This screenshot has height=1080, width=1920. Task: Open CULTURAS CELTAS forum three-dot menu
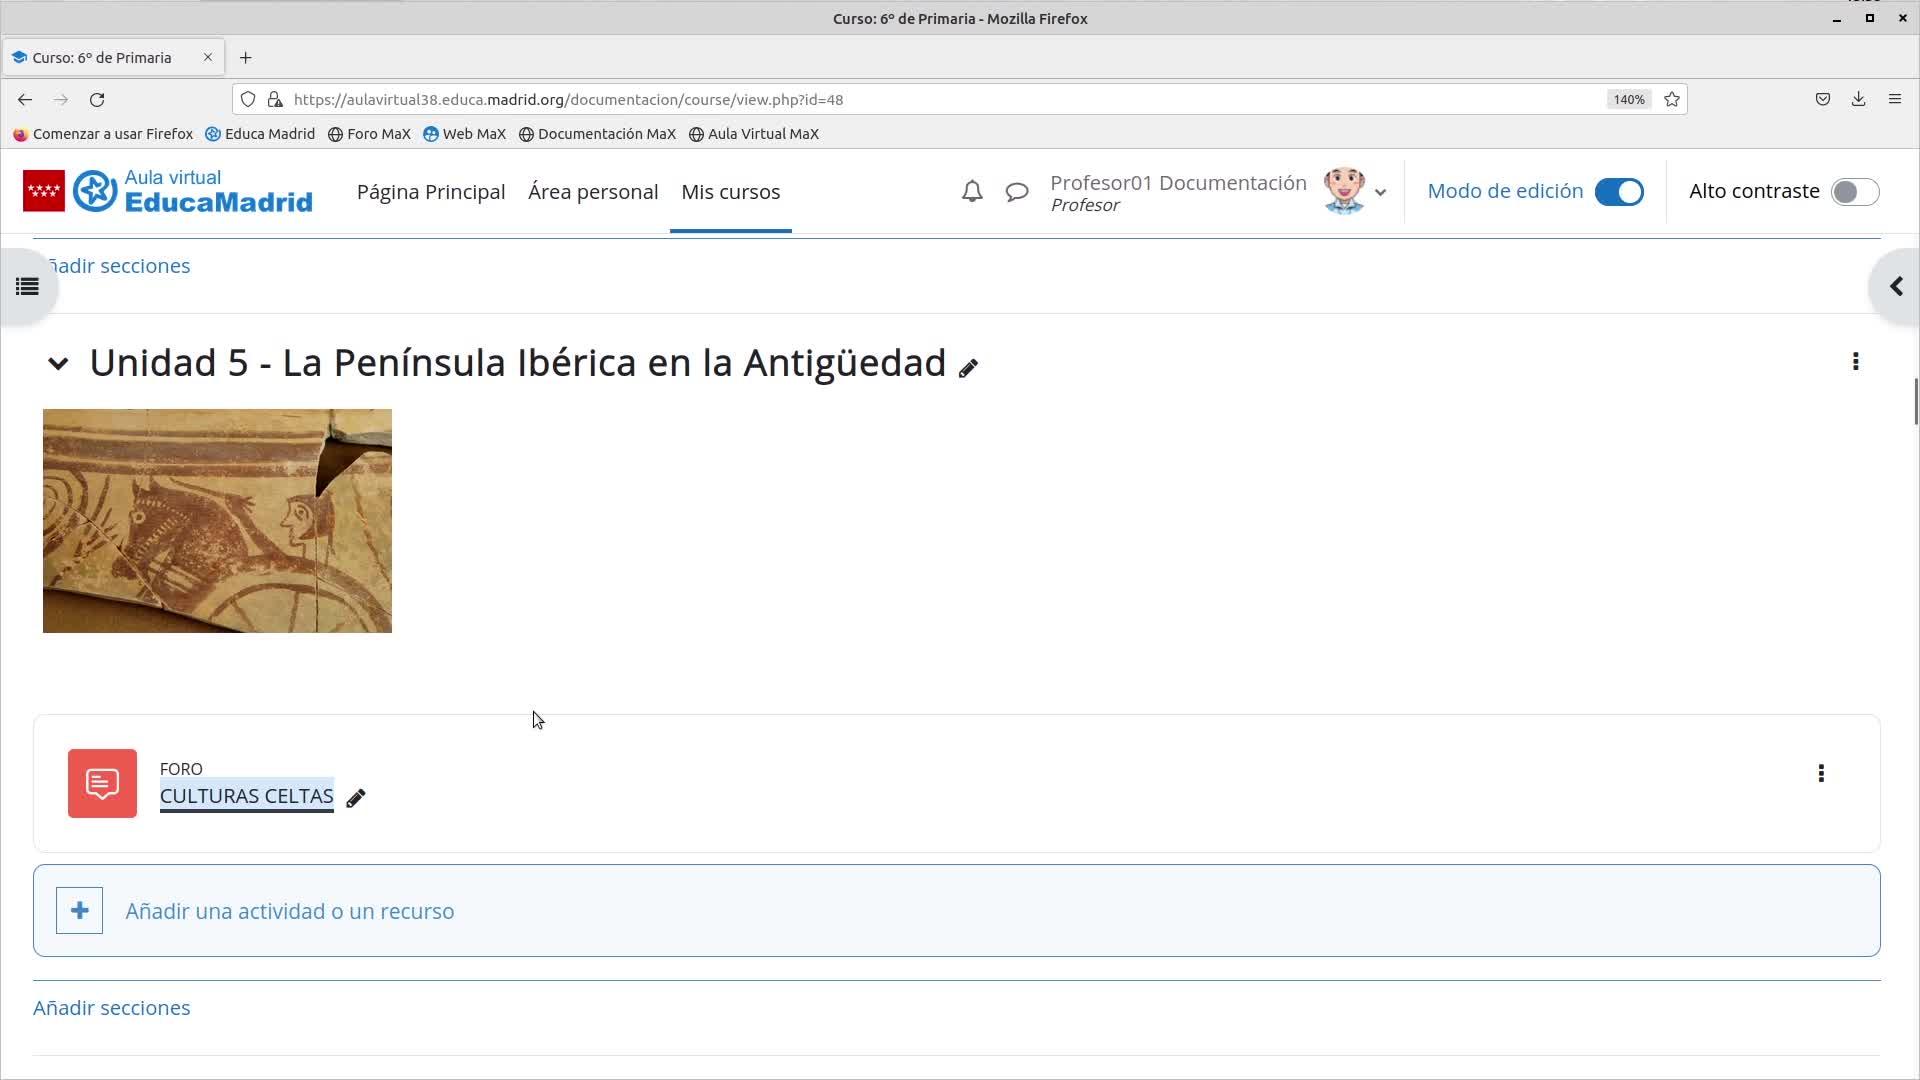[x=1820, y=773]
